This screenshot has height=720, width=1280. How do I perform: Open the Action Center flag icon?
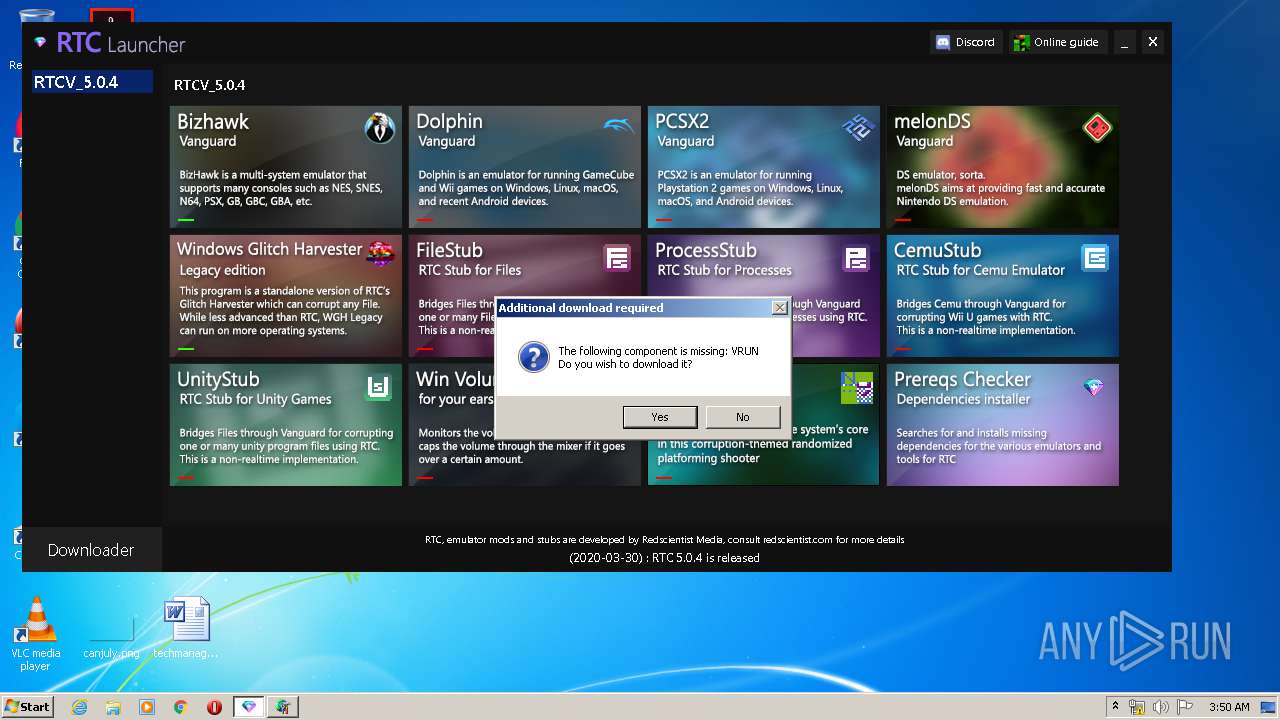pyautogui.click(x=1184, y=707)
